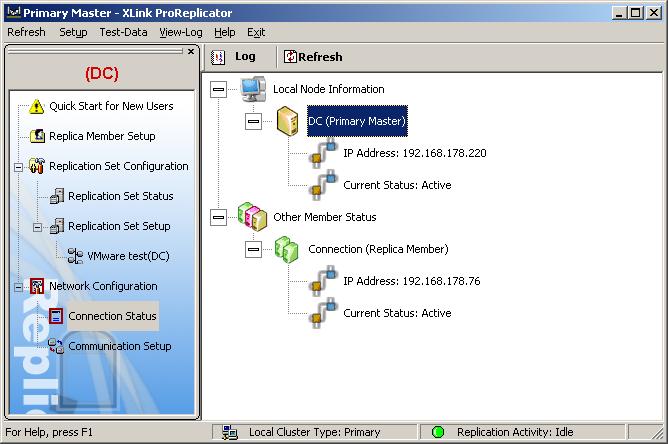Click the Replica Member Setup icon
This screenshot has height=444, width=668.
(37, 136)
